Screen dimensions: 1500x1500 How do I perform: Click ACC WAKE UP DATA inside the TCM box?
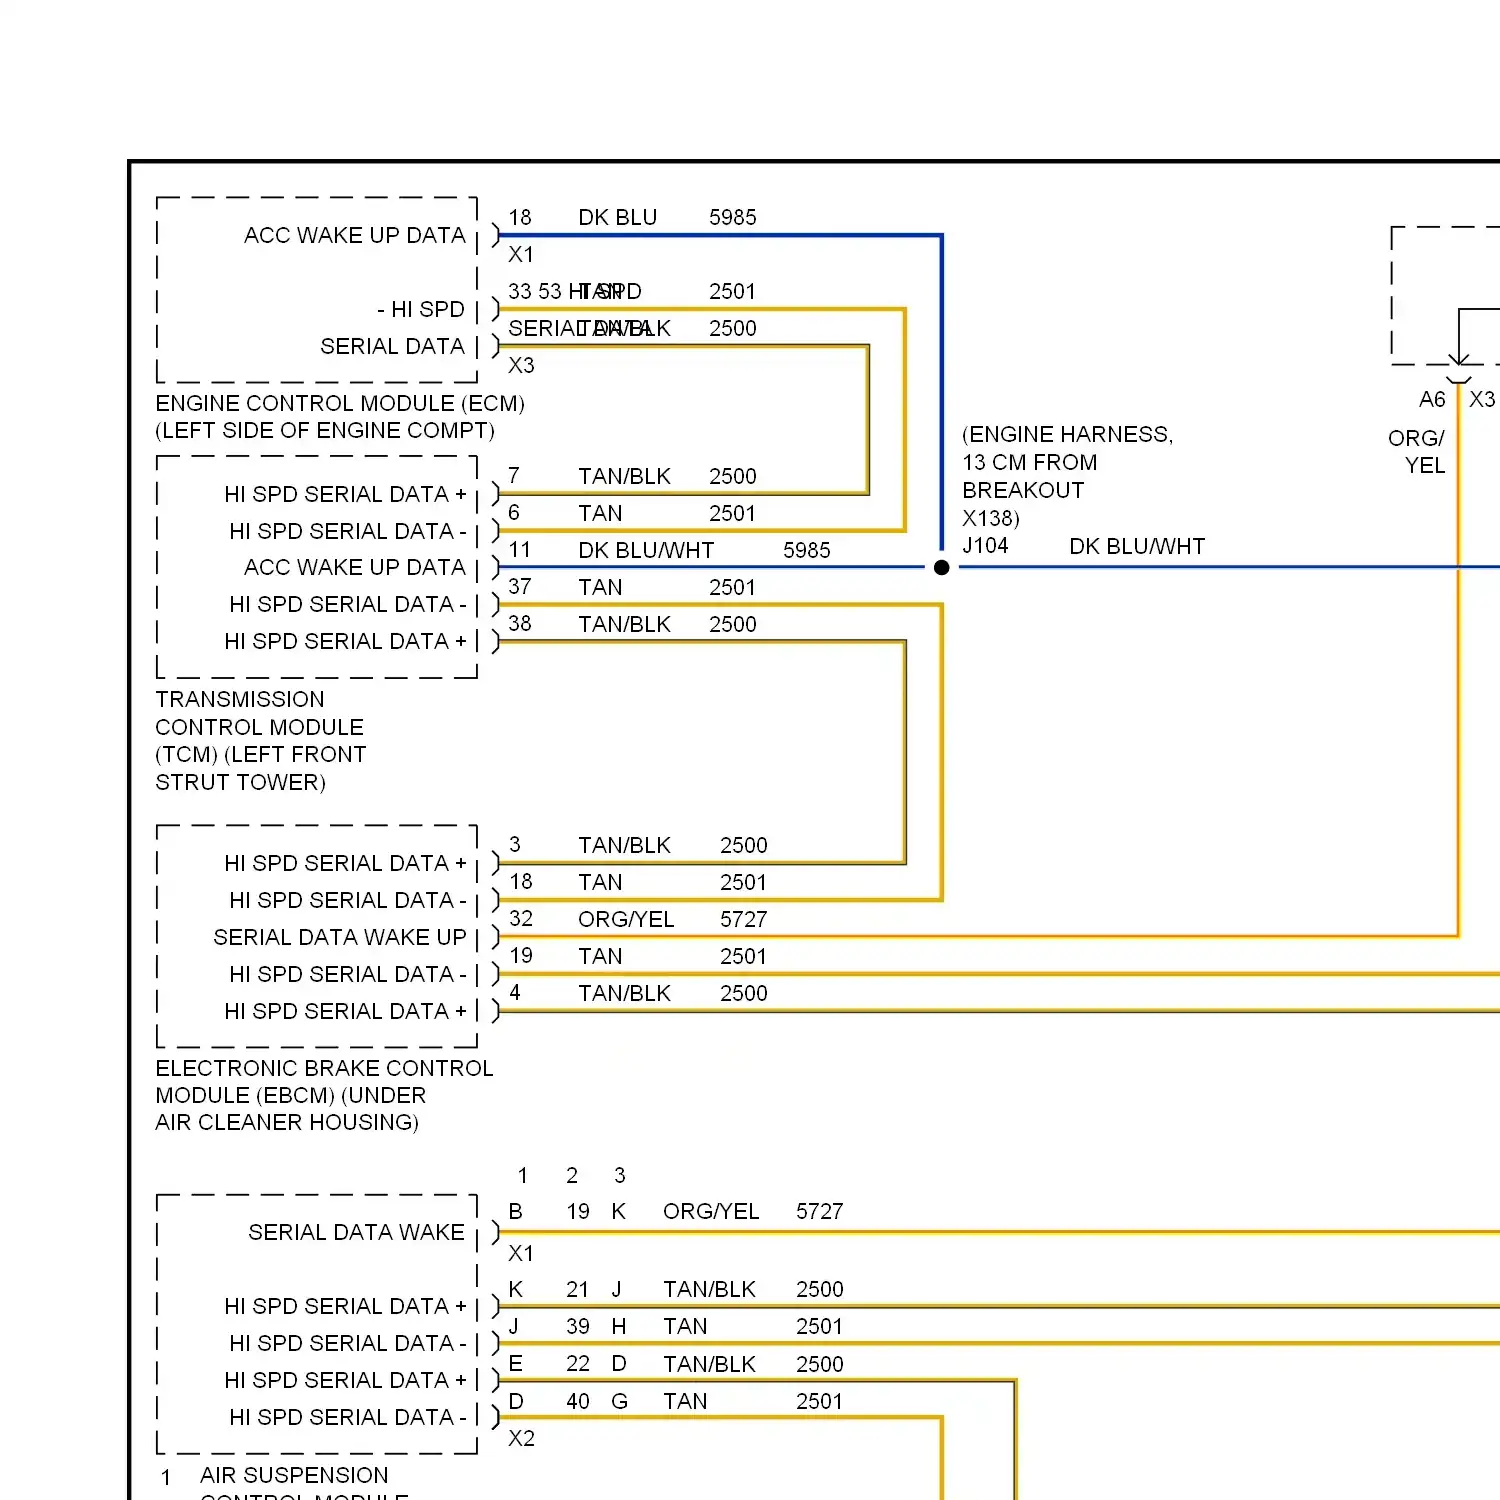click(355, 567)
